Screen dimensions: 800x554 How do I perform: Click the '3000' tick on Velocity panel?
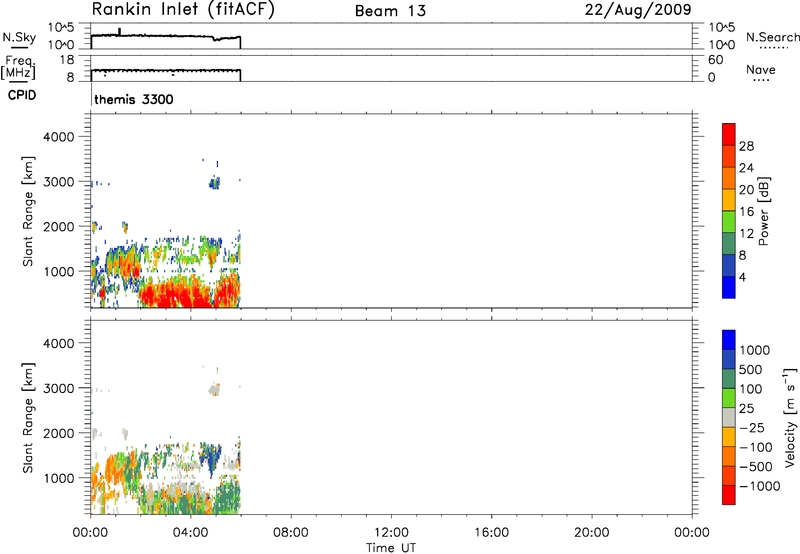pyautogui.click(x=59, y=388)
